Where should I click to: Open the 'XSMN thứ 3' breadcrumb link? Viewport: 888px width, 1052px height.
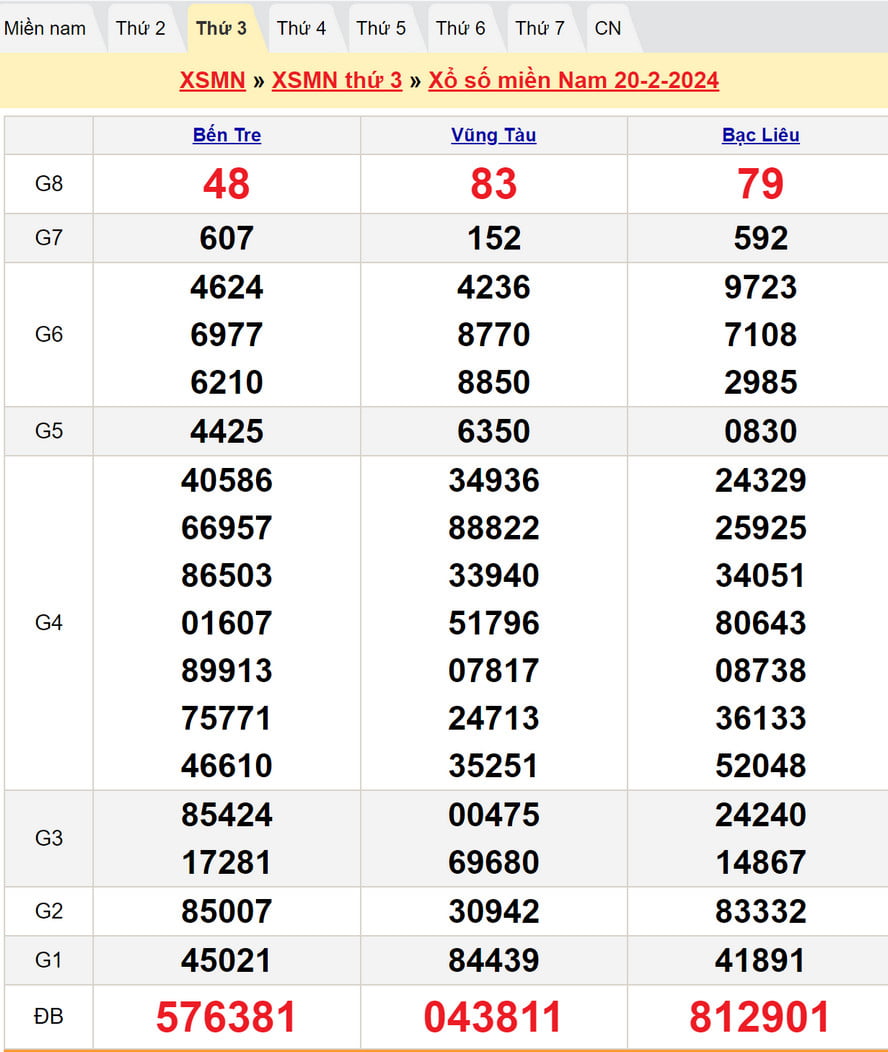(337, 81)
